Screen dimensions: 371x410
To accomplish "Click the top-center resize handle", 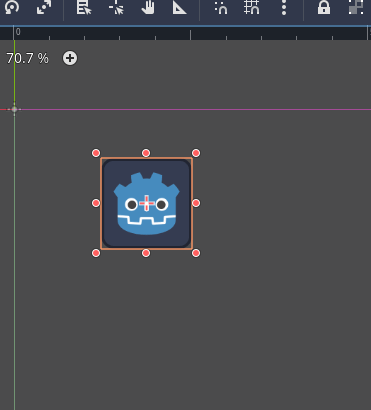I will click(x=146, y=153).
